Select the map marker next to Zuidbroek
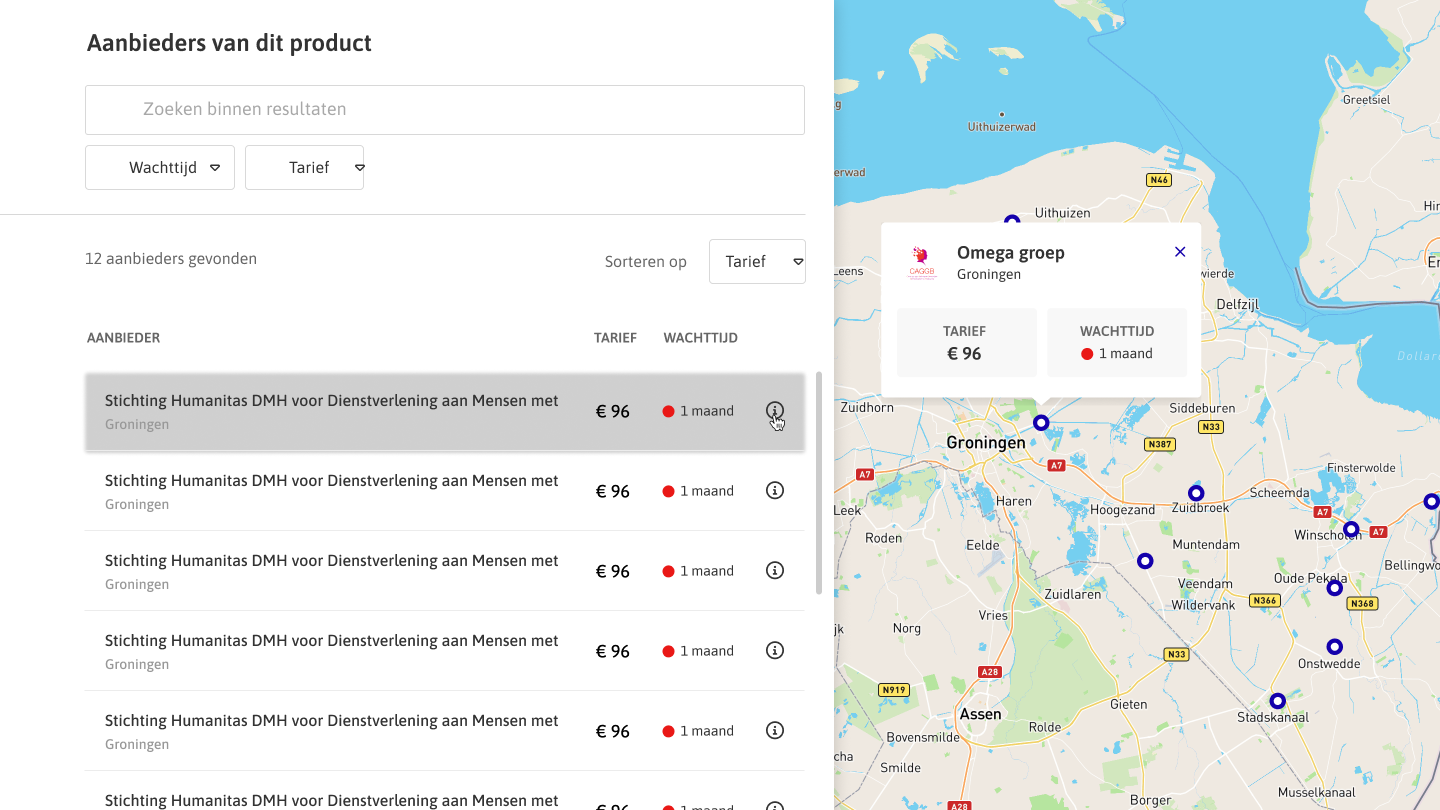This screenshot has width=1440, height=810. [x=1195, y=493]
